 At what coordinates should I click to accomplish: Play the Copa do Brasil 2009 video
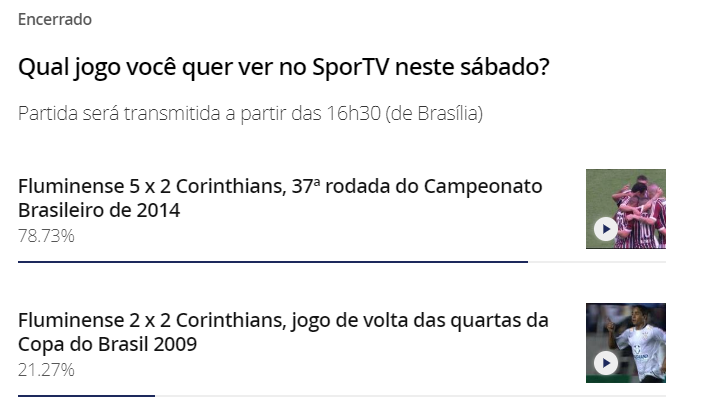(x=606, y=363)
